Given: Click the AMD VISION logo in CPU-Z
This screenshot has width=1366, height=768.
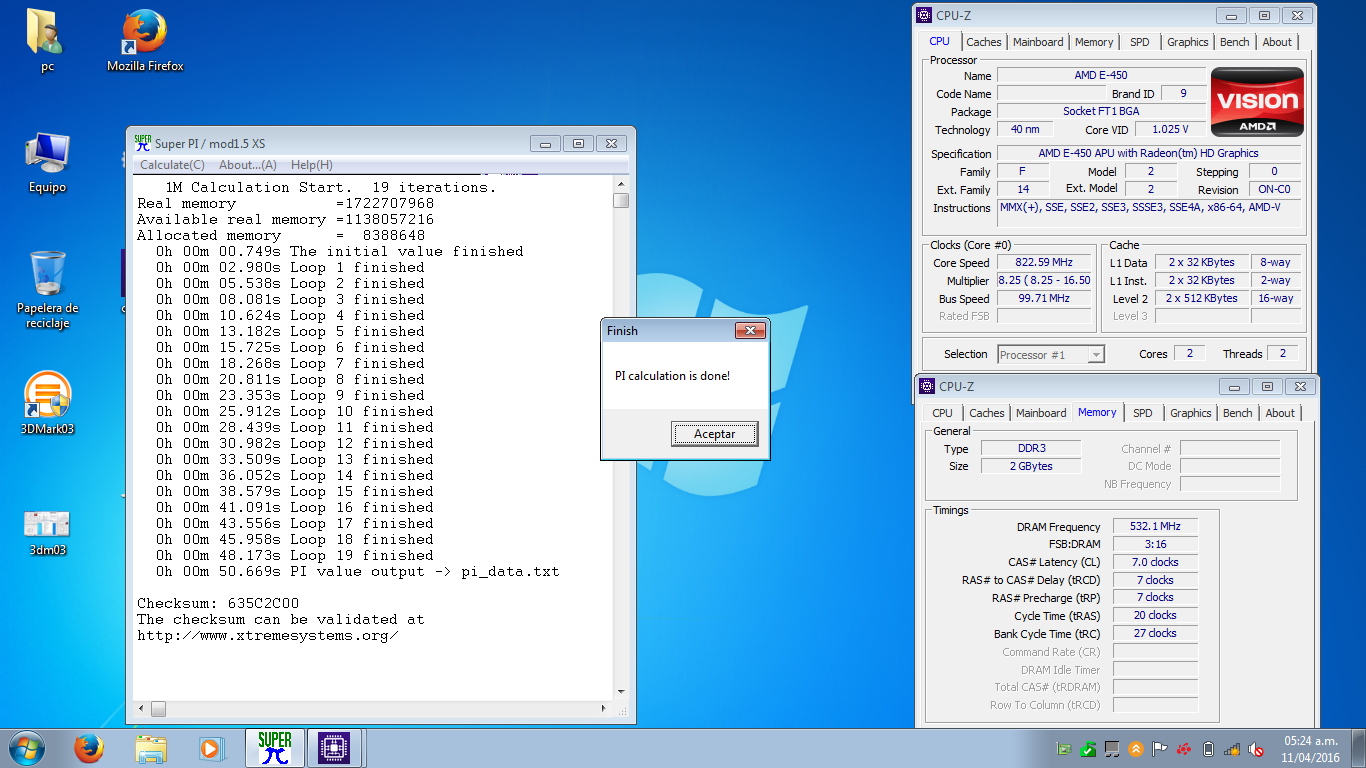Looking at the screenshot, I should (1257, 102).
